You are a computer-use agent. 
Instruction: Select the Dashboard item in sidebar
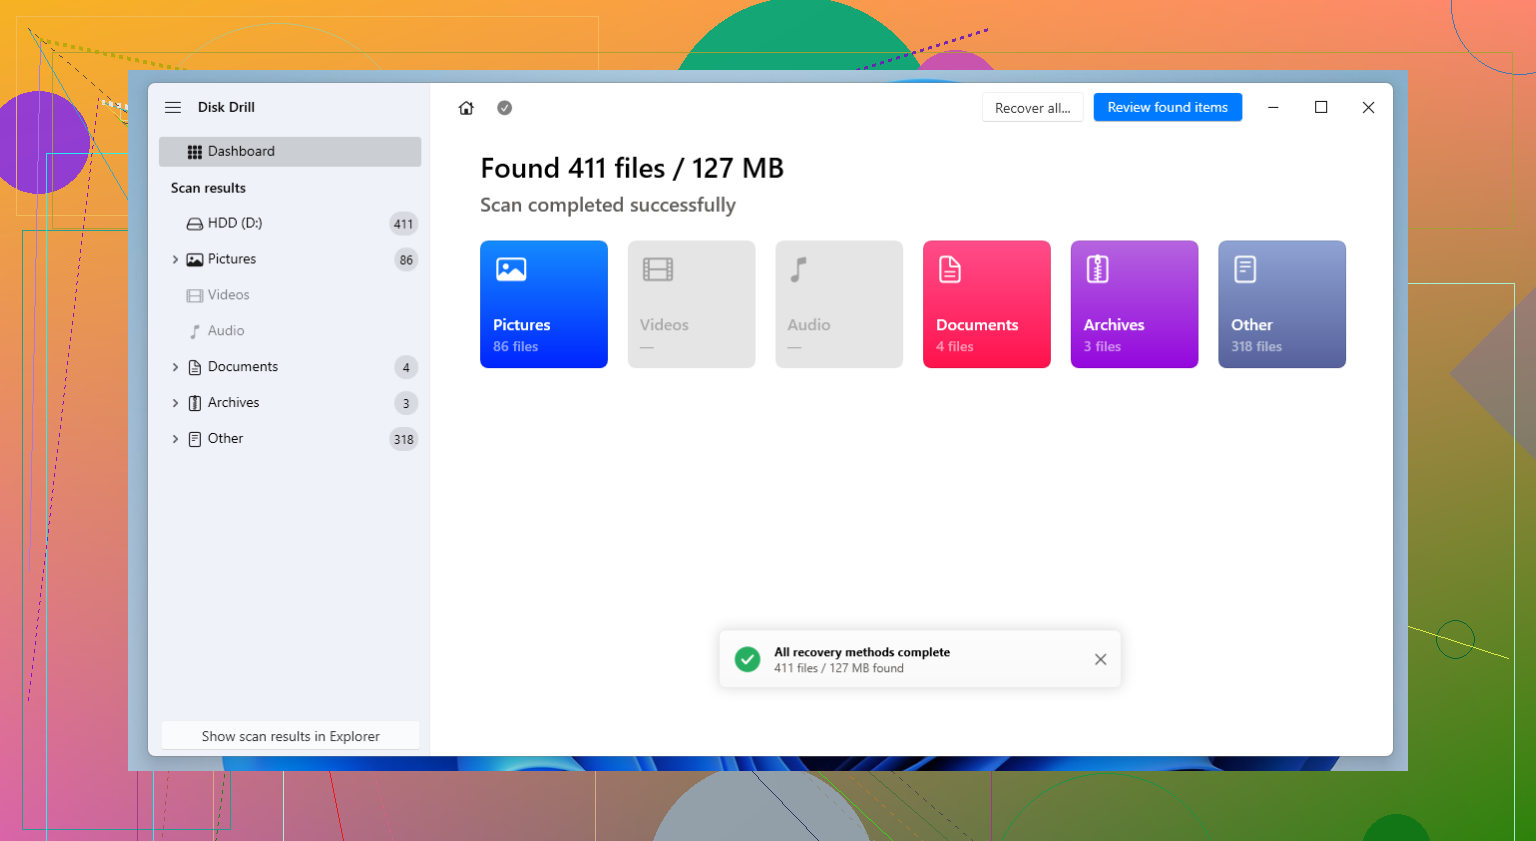click(290, 151)
